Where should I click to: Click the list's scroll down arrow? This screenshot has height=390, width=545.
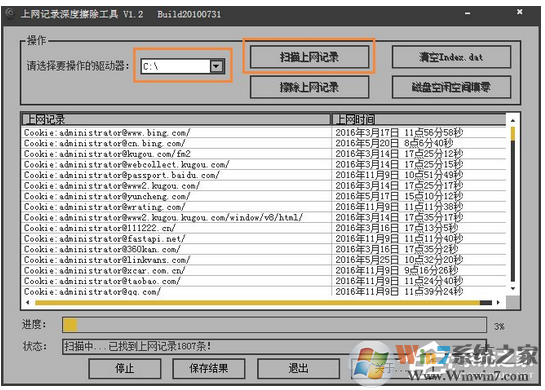click(x=513, y=289)
